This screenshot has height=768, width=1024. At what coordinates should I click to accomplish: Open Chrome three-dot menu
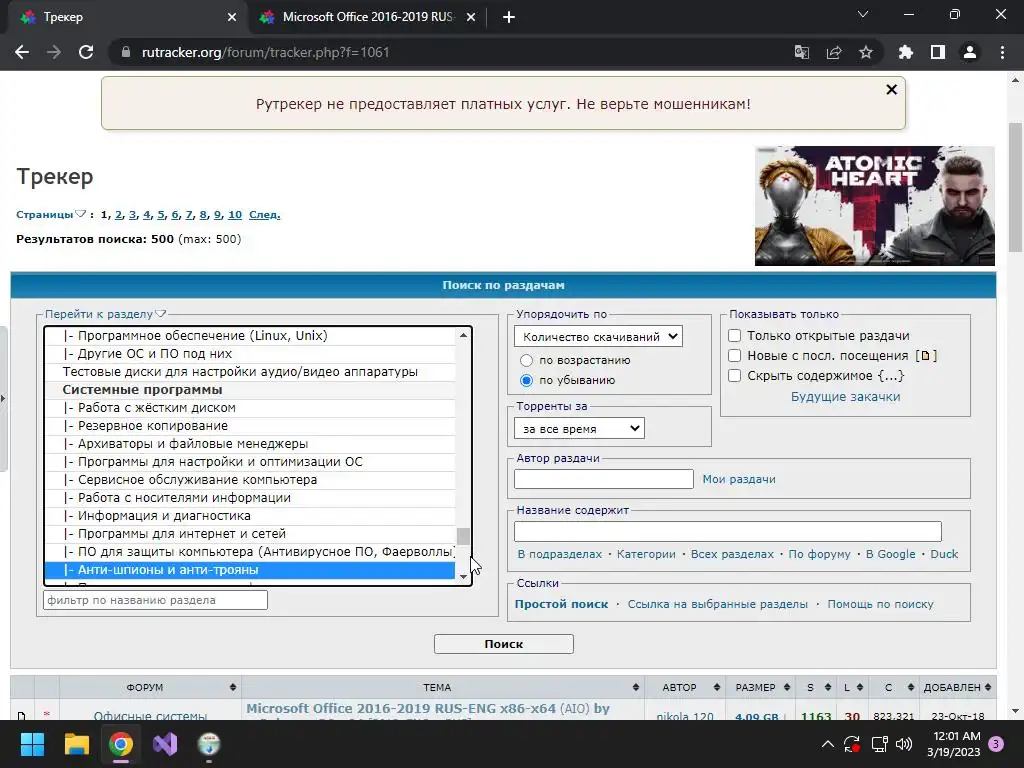[x=1002, y=52]
